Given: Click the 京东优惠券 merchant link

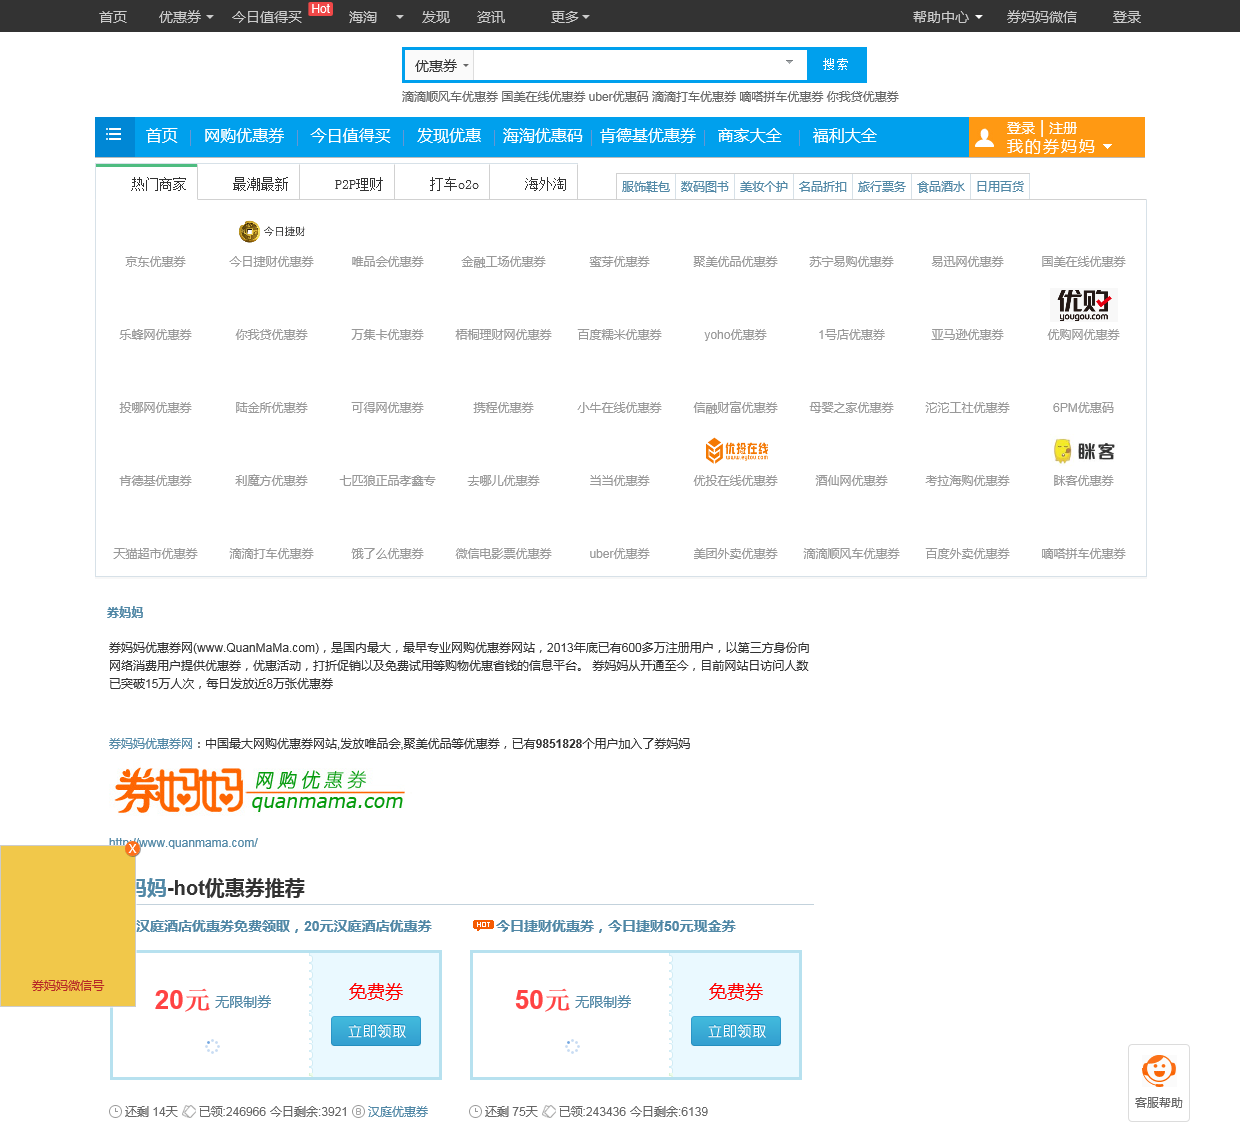Looking at the screenshot, I should pos(155,262).
